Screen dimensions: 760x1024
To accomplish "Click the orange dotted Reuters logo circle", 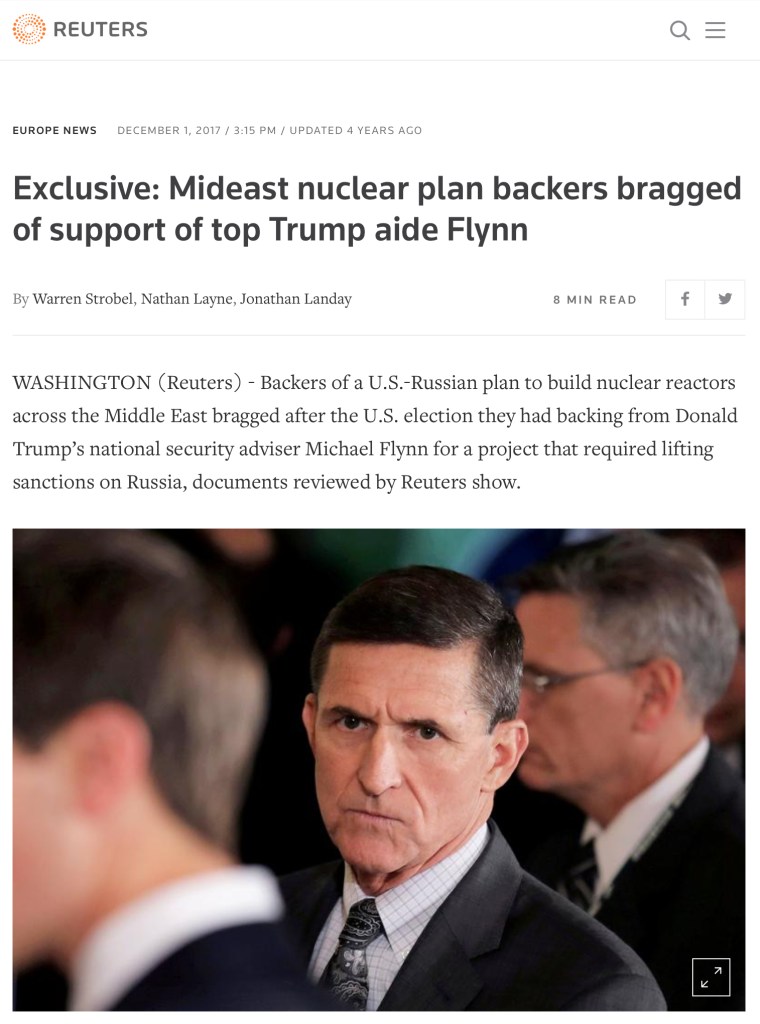I will point(29,29).
